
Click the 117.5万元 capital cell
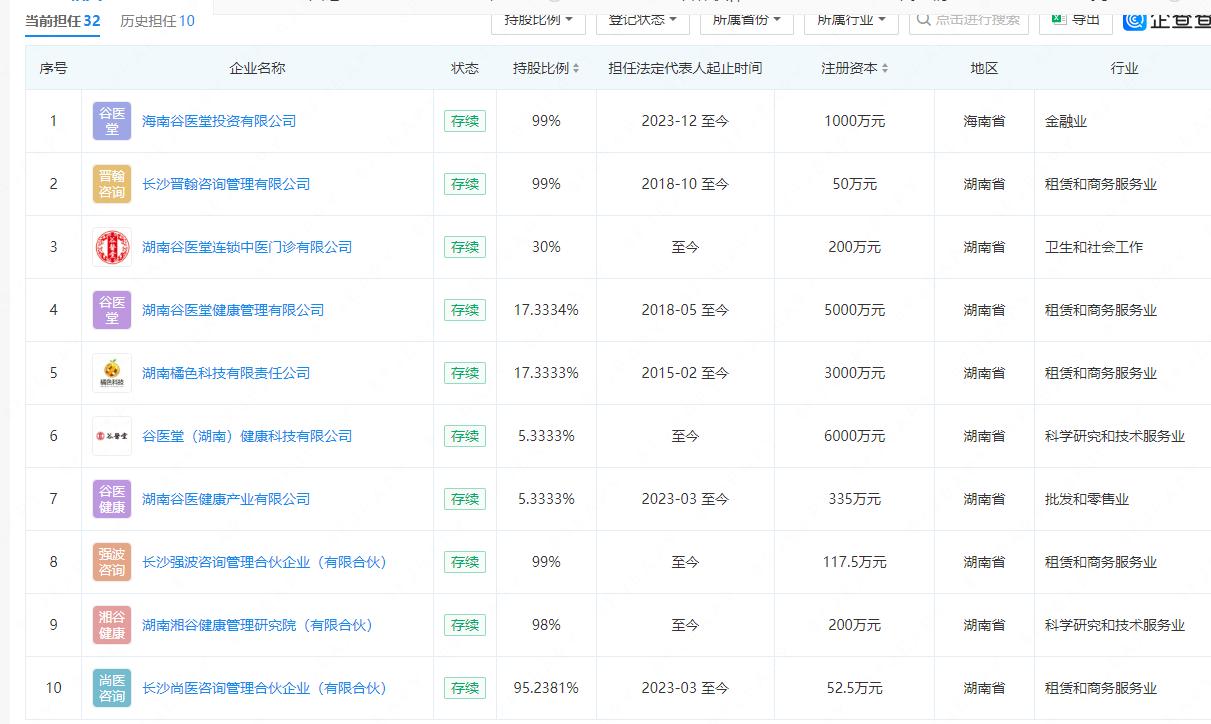[x=854, y=562]
